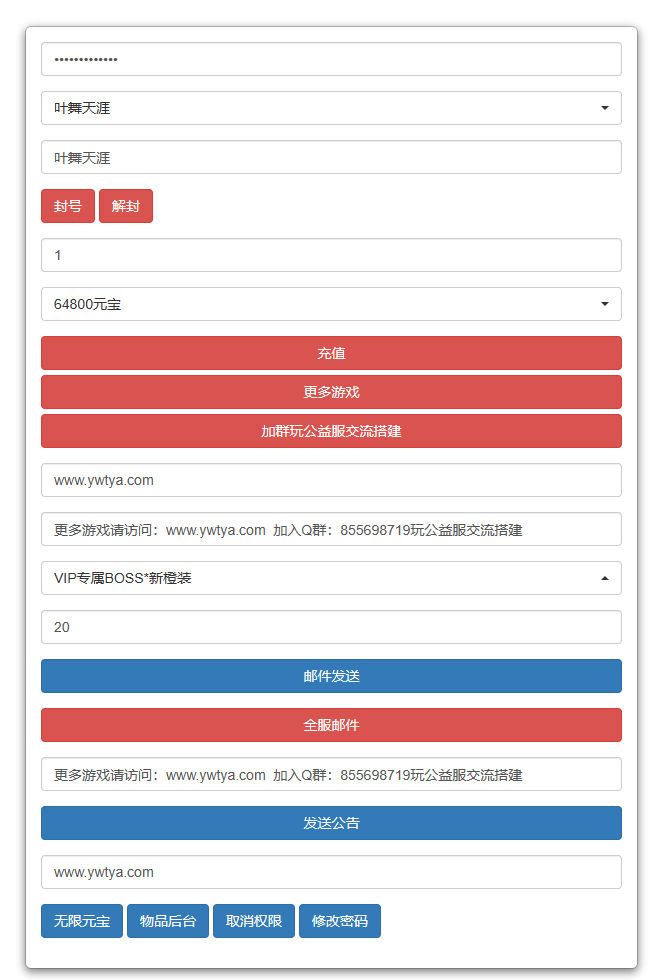Focus the input field containing 1
Screen dimensions: 663x980
[331, 255]
